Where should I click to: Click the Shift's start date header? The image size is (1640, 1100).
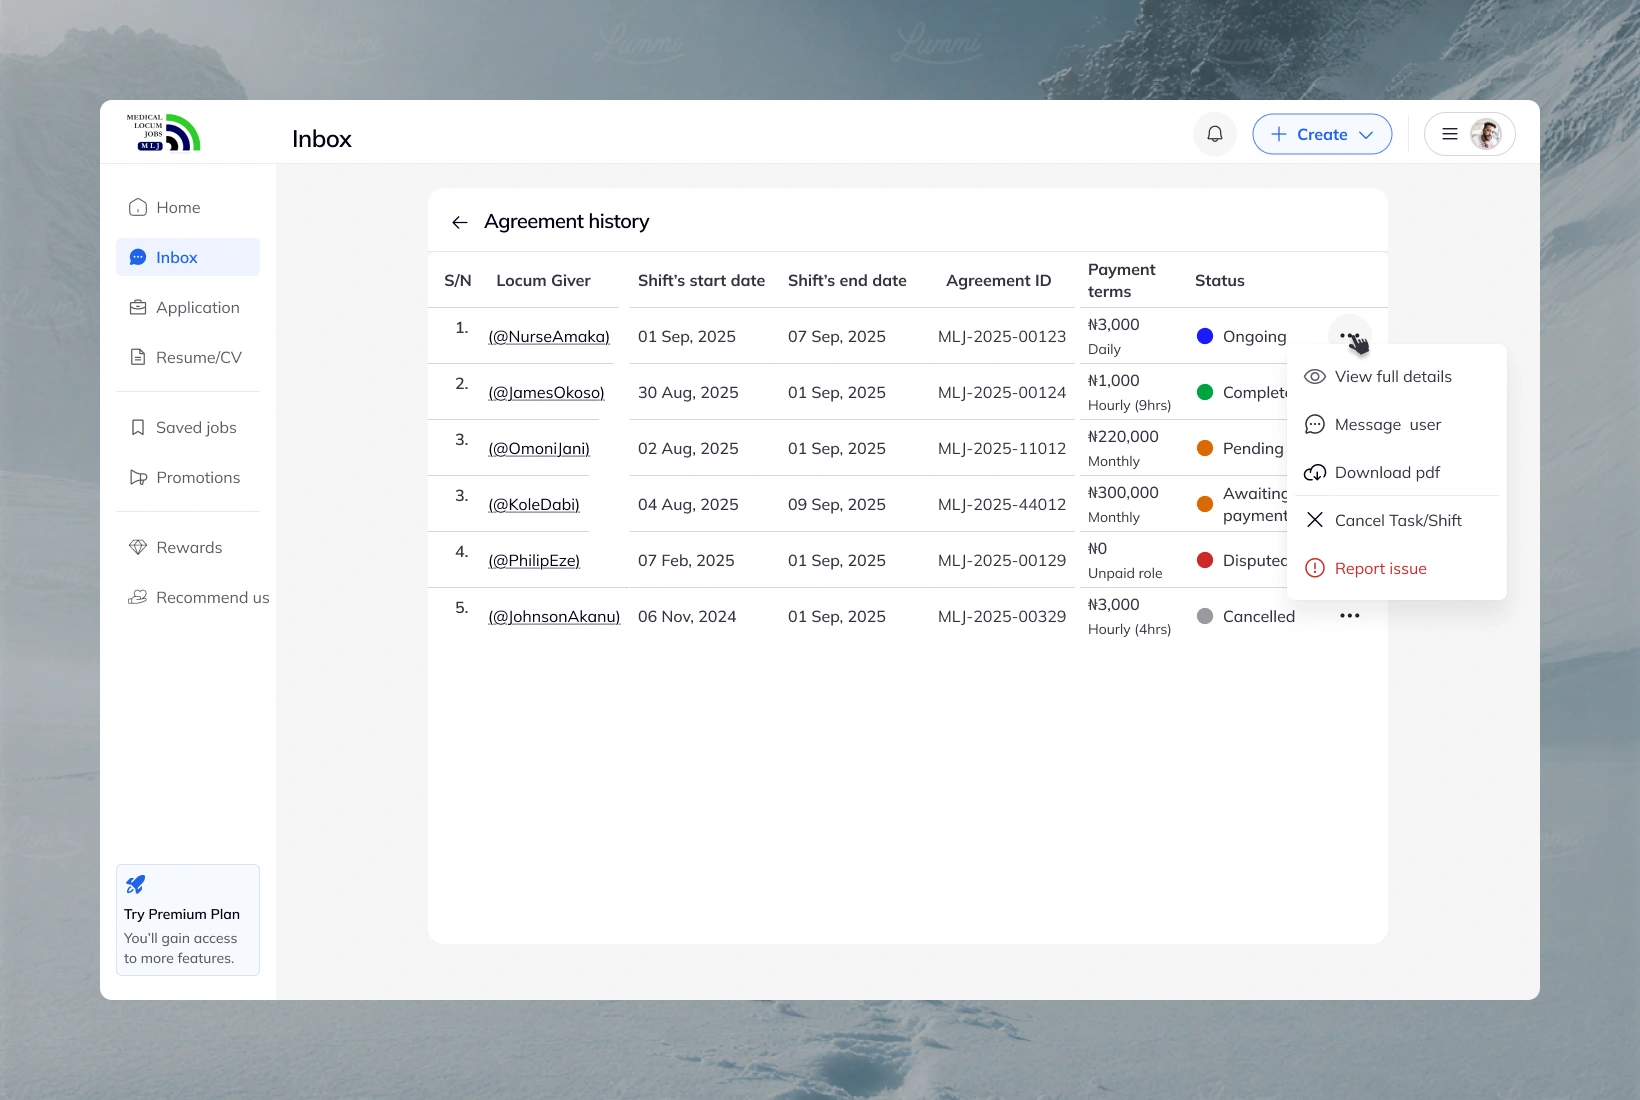[x=701, y=280]
